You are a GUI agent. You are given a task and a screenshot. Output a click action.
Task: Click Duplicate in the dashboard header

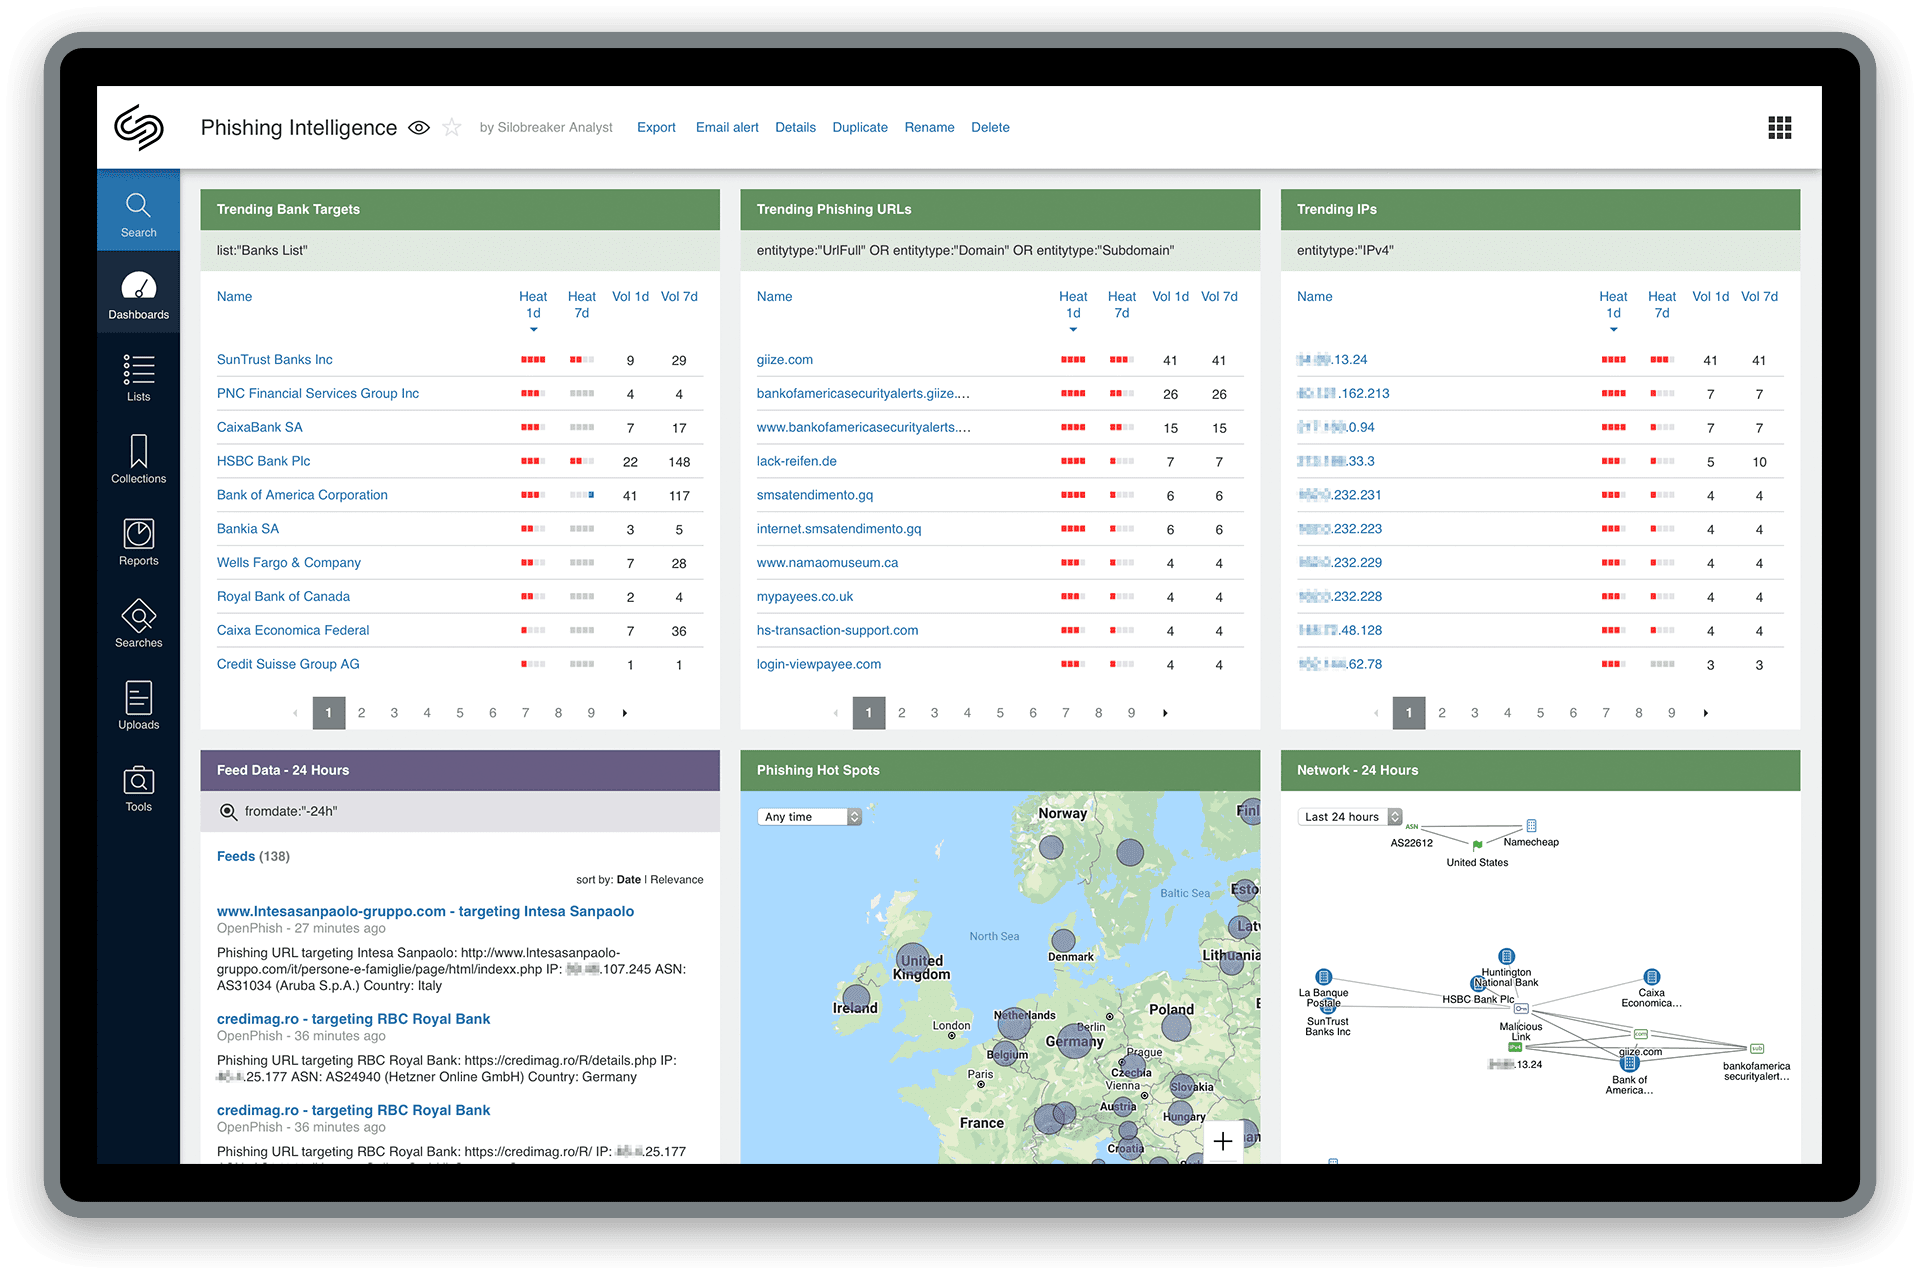(860, 127)
